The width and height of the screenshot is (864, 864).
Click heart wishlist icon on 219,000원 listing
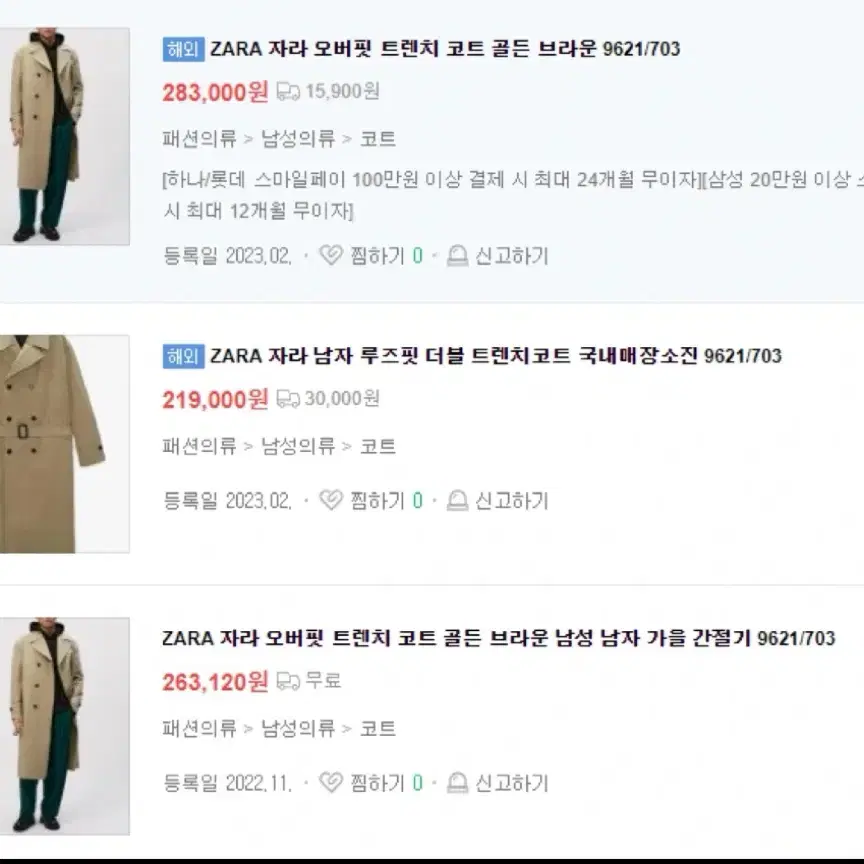pos(331,500)
